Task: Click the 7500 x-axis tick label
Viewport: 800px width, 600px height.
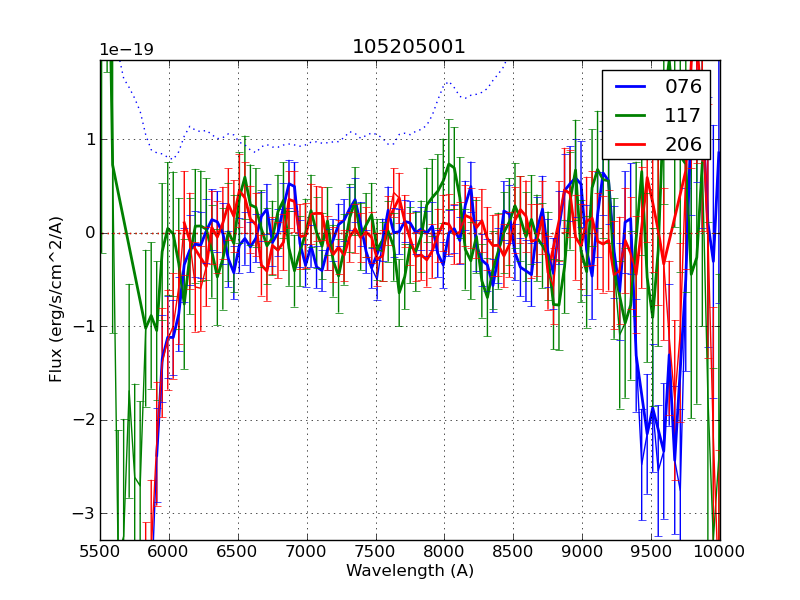Action: pyautogui.click(x=376, y=551)
